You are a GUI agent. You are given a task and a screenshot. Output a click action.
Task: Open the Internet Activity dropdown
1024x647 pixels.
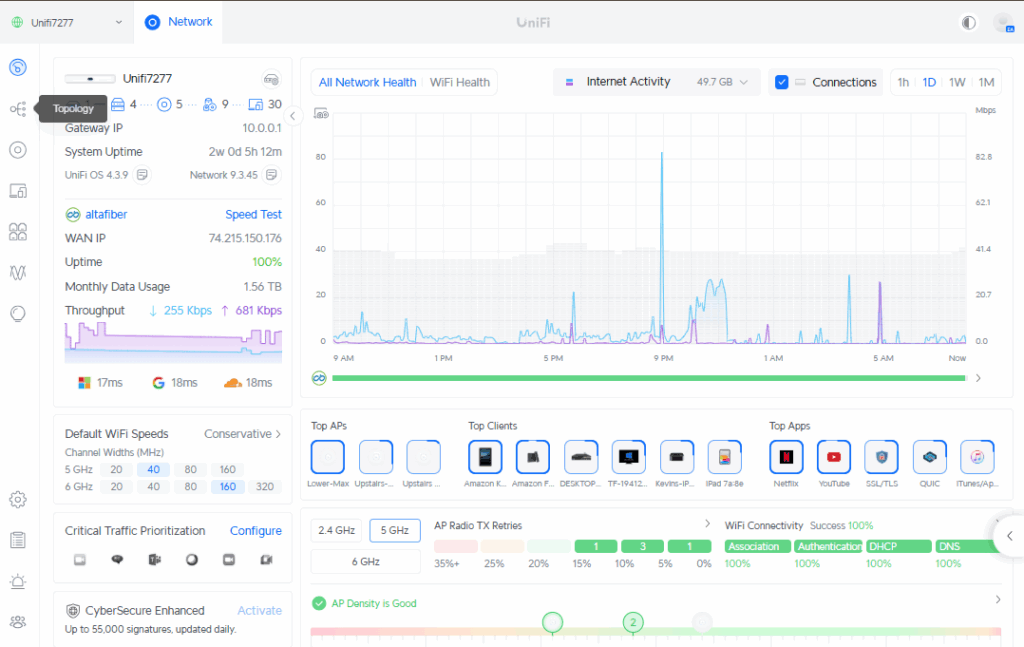(x=656, y=82)
